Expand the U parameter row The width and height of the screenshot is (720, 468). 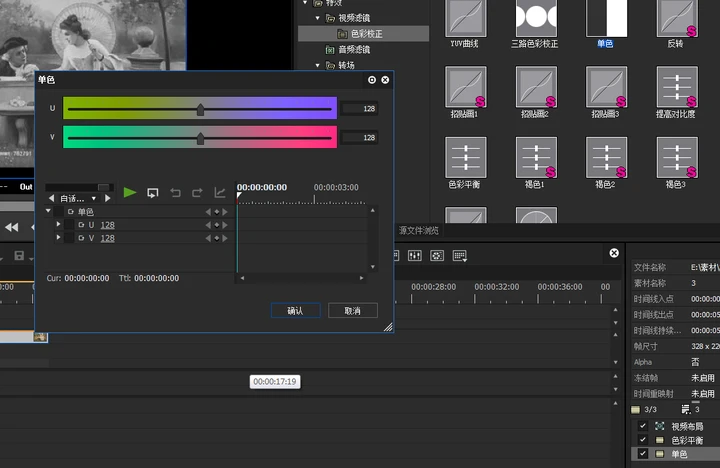(59, 225)
